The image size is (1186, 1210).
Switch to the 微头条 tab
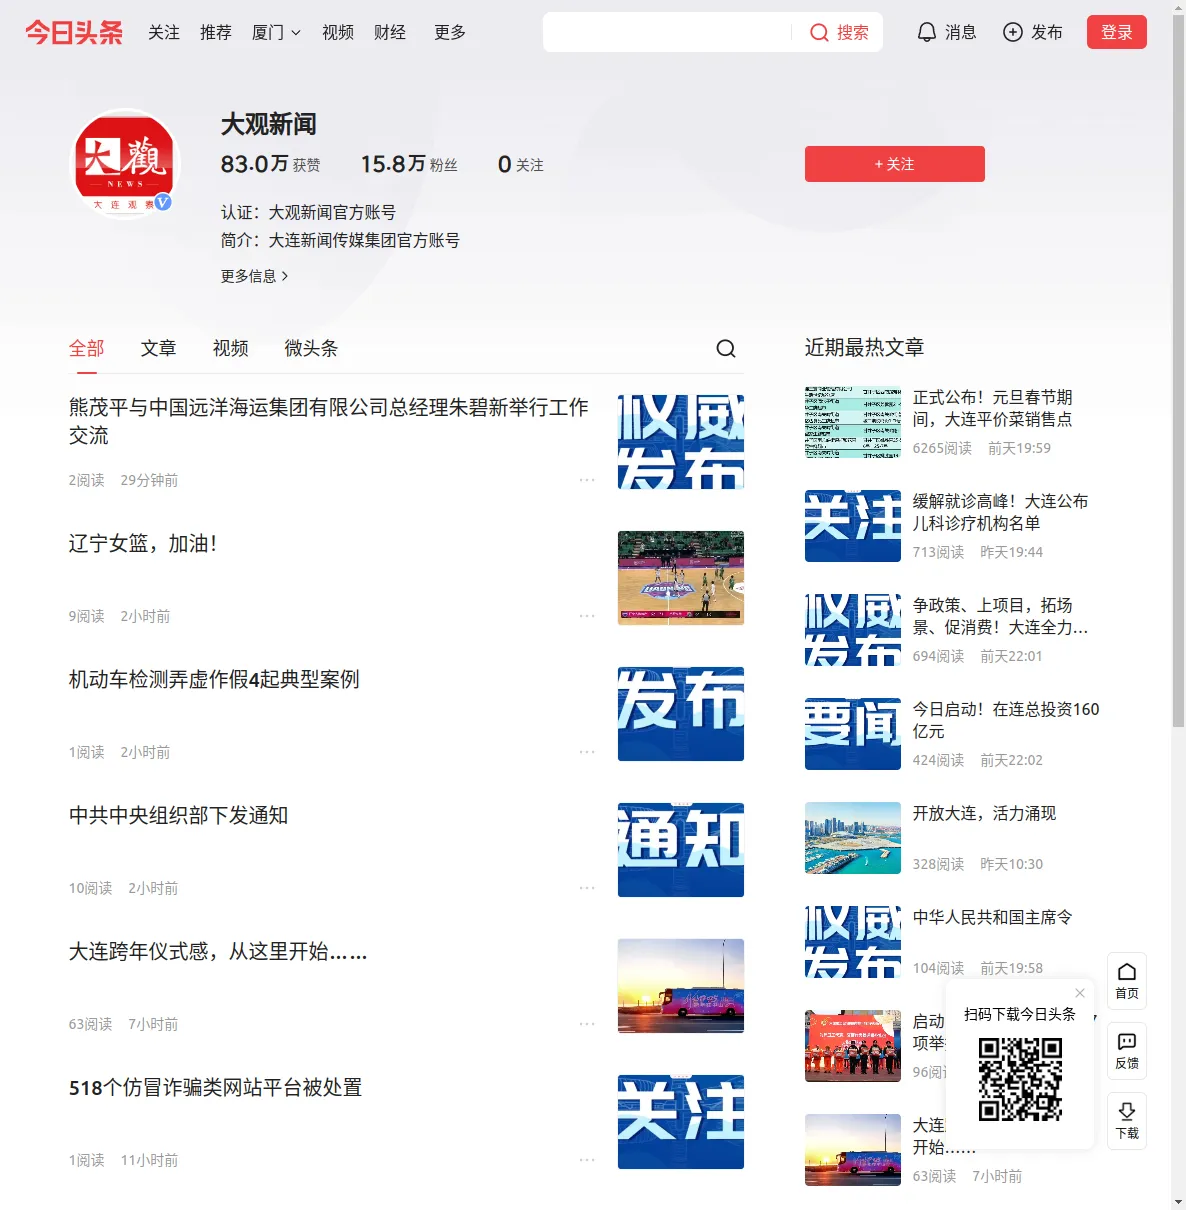coord(311,348)
